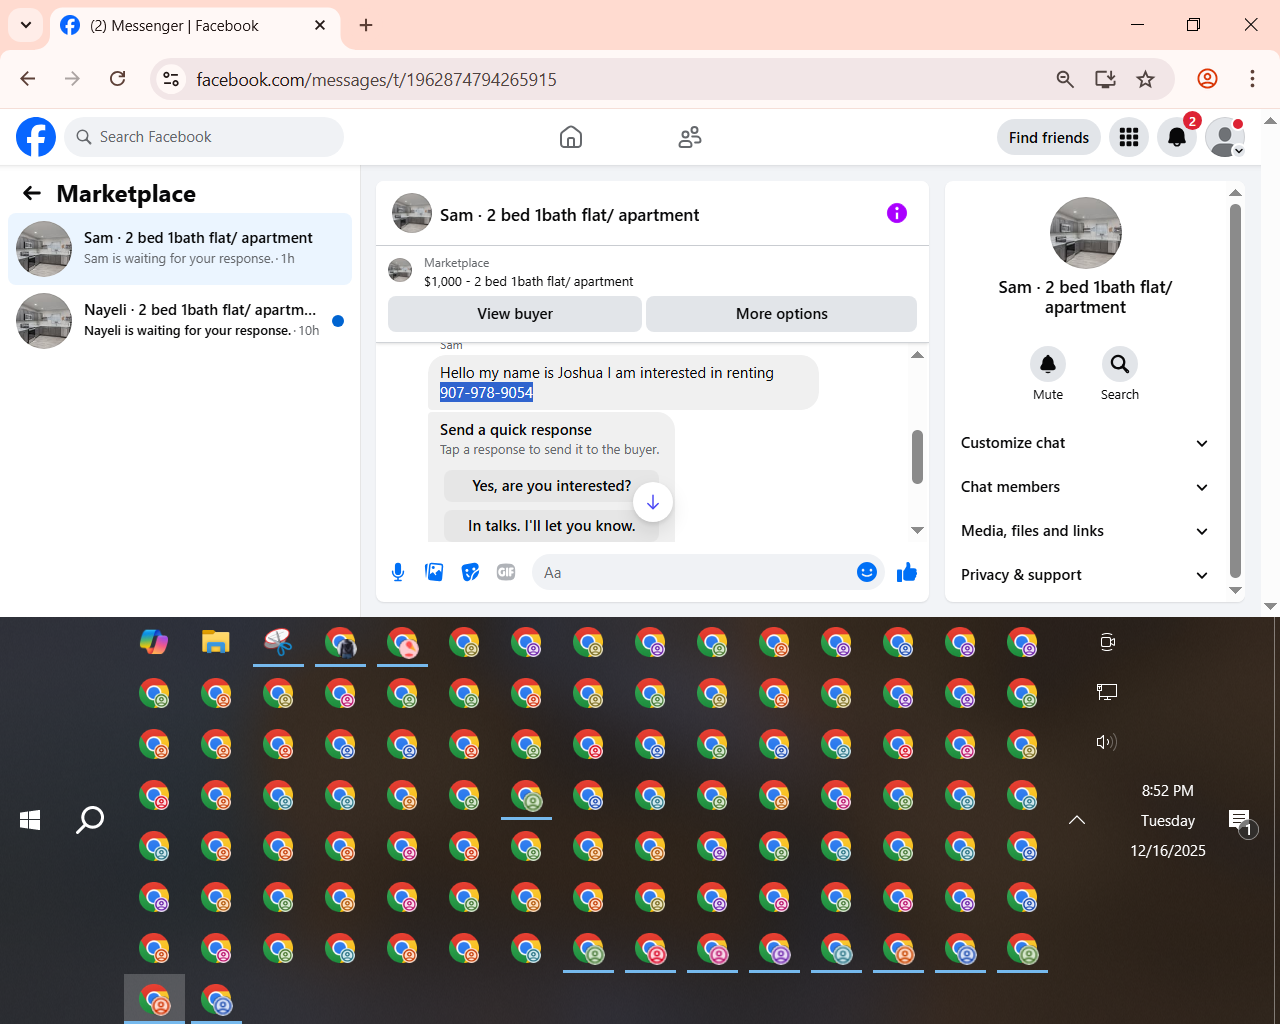Screen dimensions: 1280x1024
Task: Expand Privacy & support section
Action: click(1085, 575)
